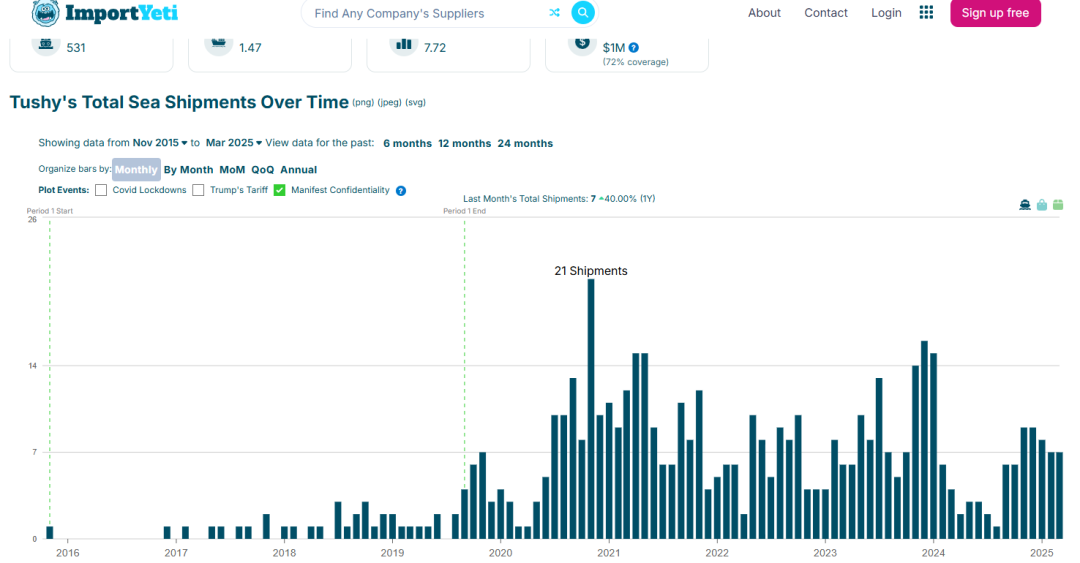
Task: Download the chart as svg
Action: pyautogui.click(x=415, y=103)
